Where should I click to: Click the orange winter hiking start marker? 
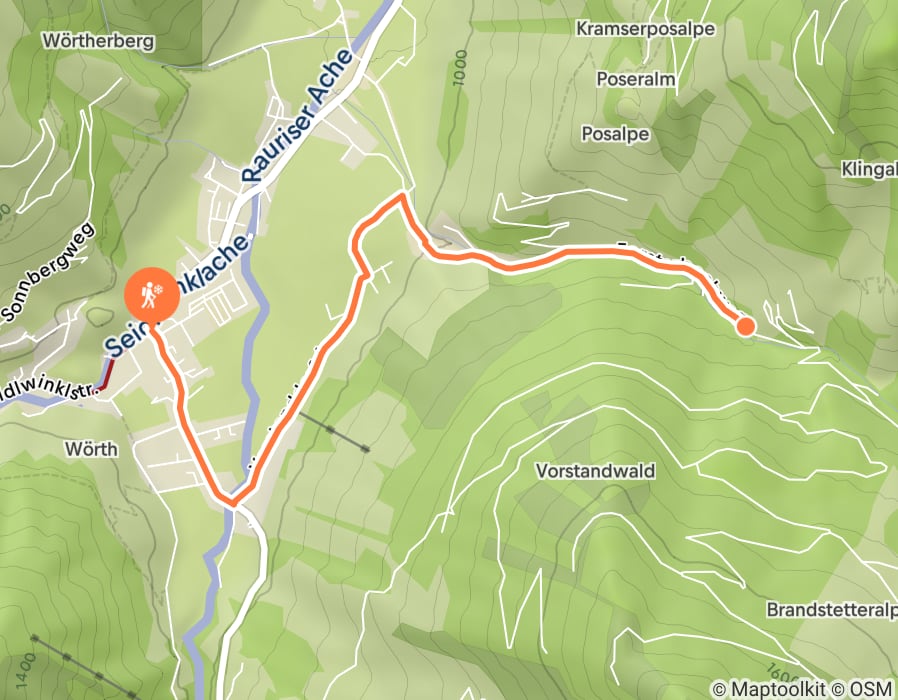point(152,295)
